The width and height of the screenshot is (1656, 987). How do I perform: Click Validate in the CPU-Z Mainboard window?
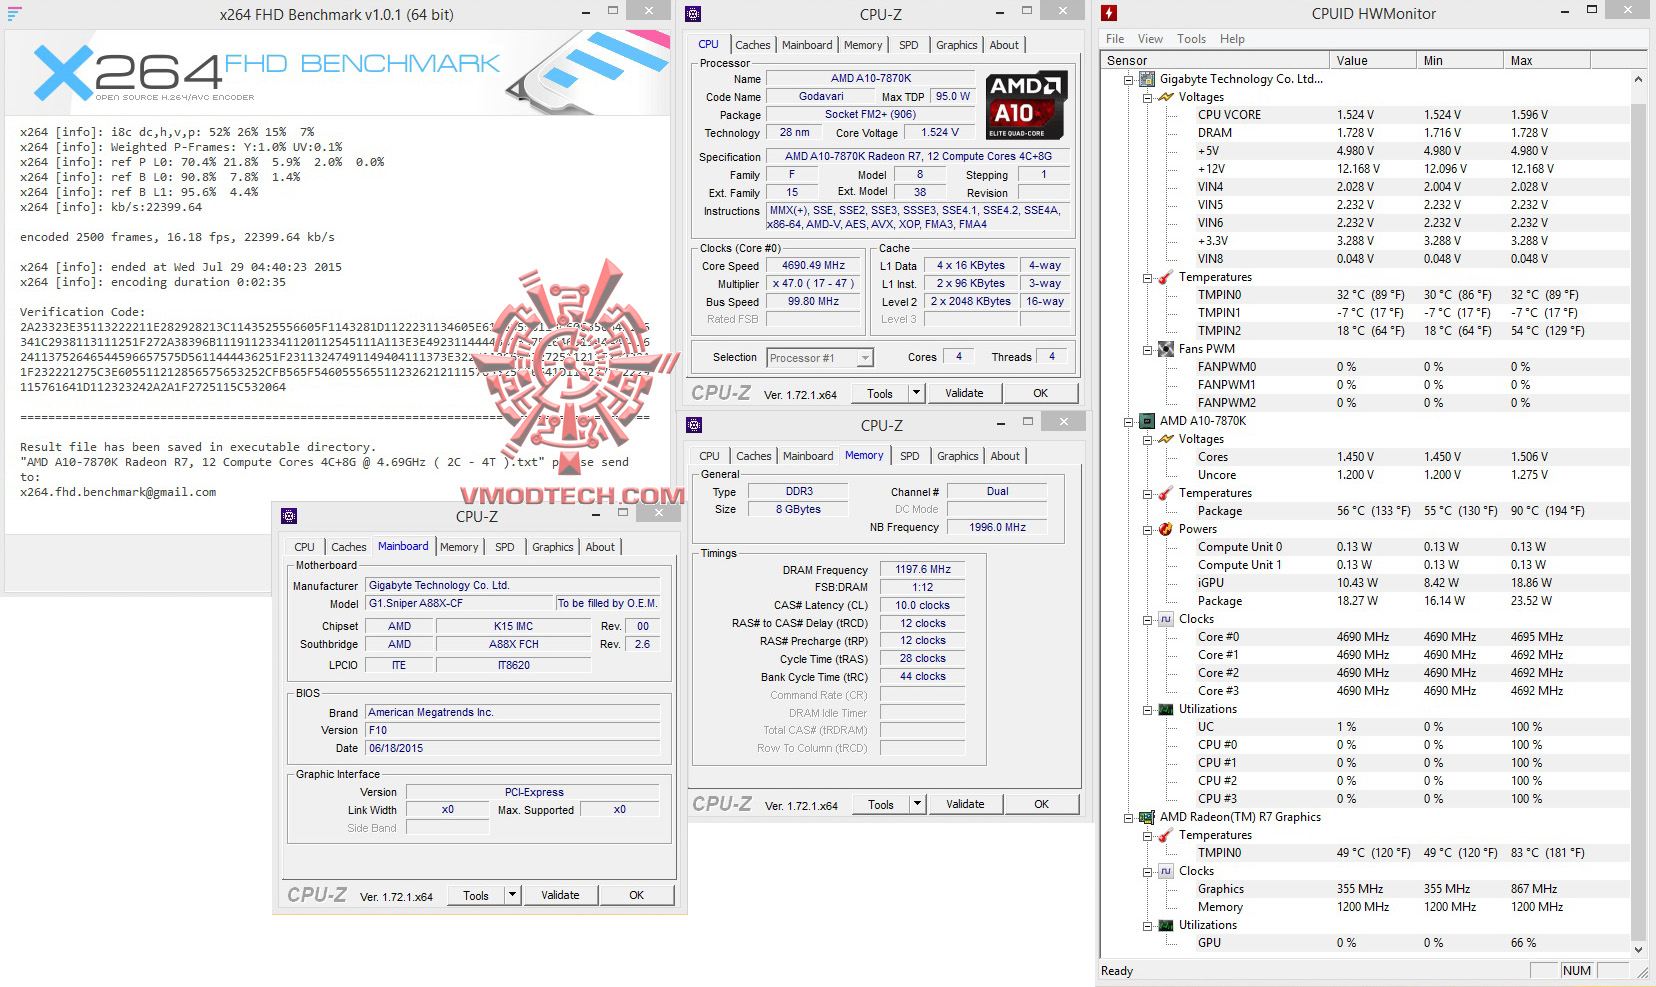[x=560, y=895]
